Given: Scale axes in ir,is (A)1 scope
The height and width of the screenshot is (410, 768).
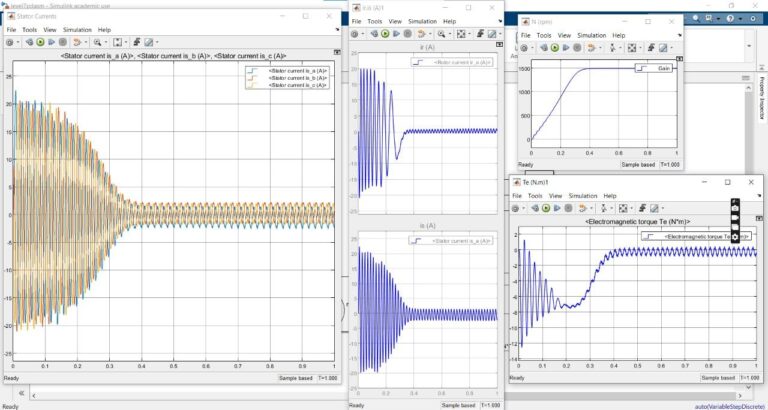Looking at the screenshot, I should pyautogui.click(x=461, y=34).
